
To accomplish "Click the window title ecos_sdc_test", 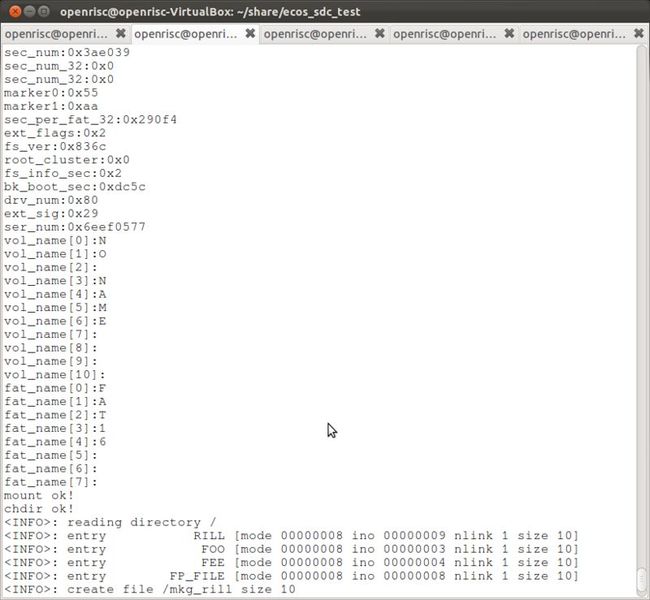I will (x=210, y=12).
